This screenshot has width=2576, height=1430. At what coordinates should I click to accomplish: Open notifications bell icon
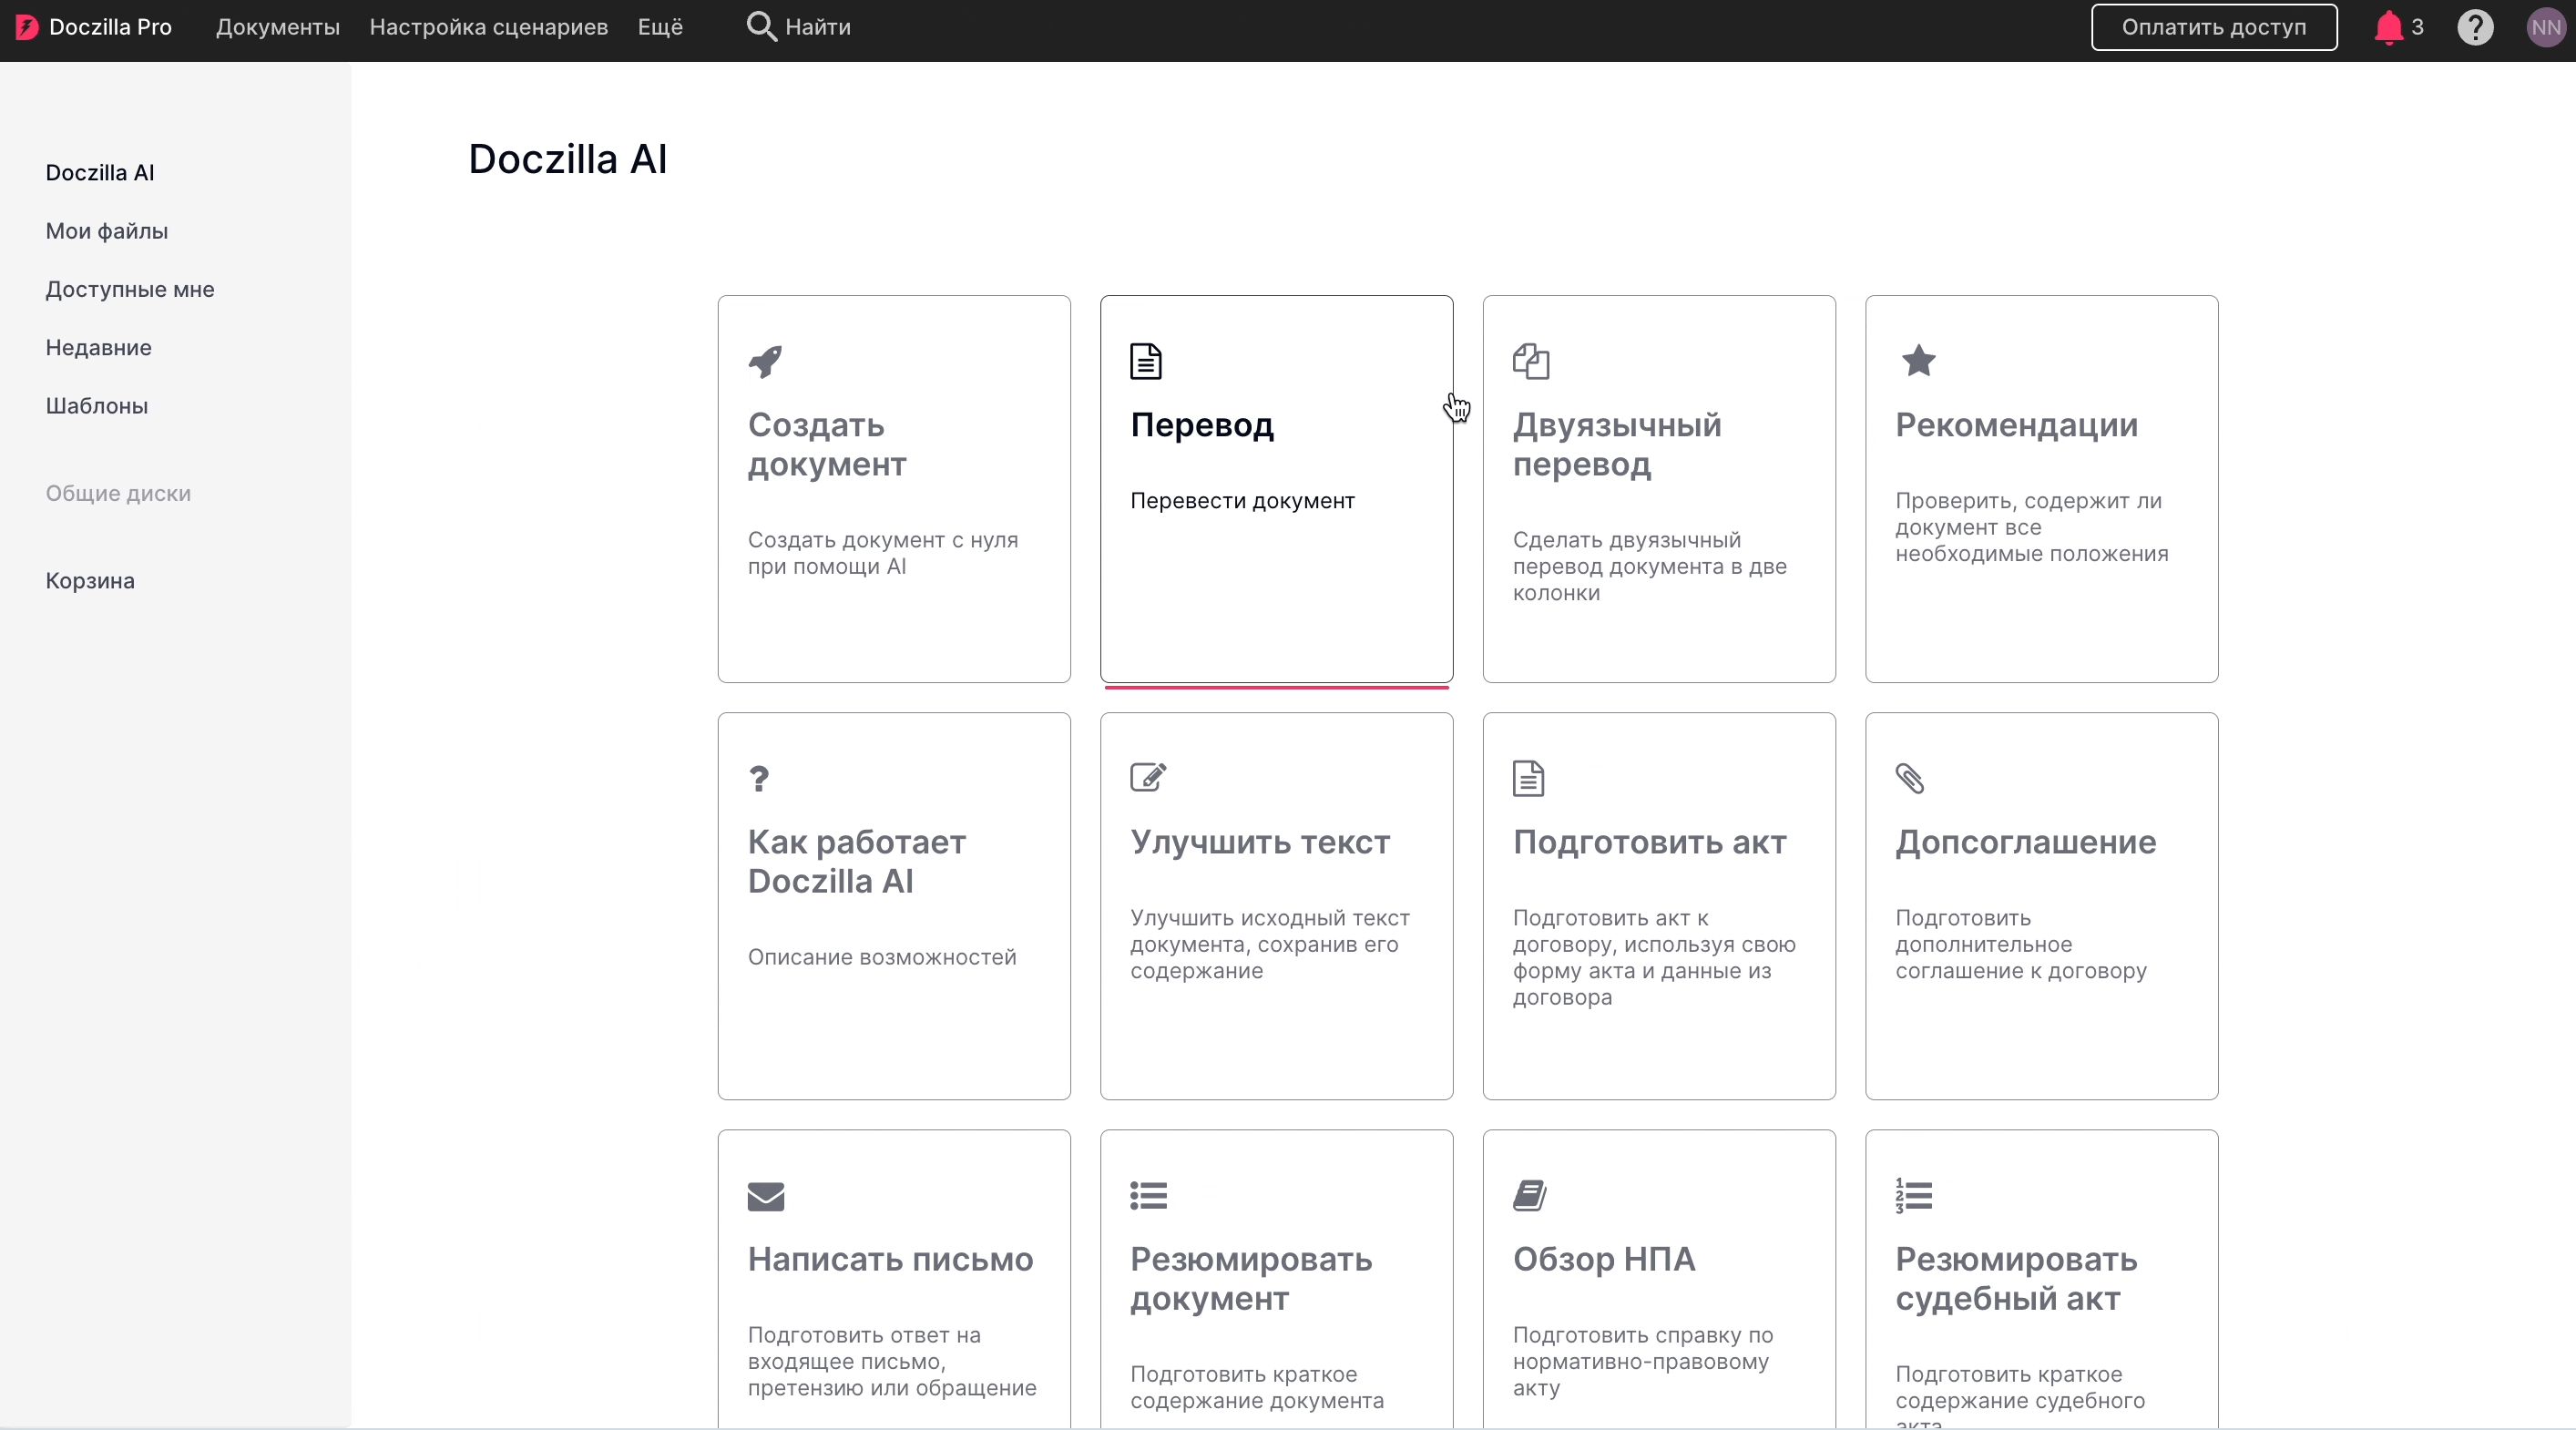point(2388,27)
